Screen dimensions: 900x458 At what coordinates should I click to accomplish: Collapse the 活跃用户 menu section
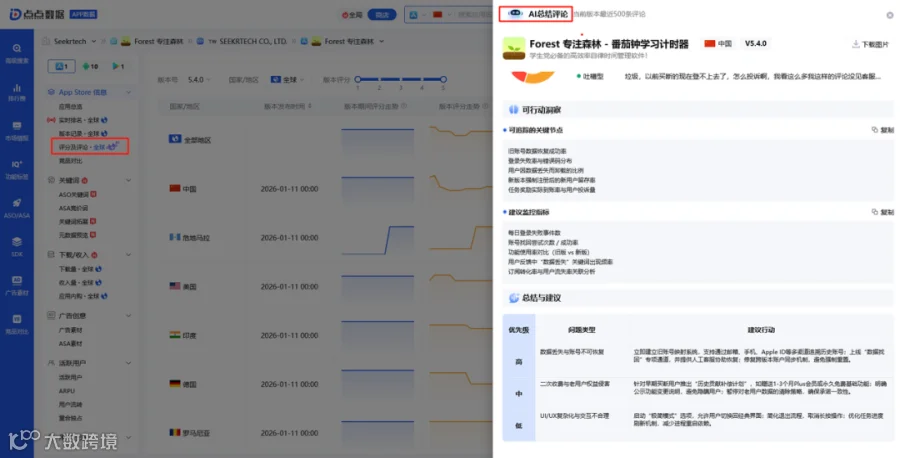coord(128,363)
